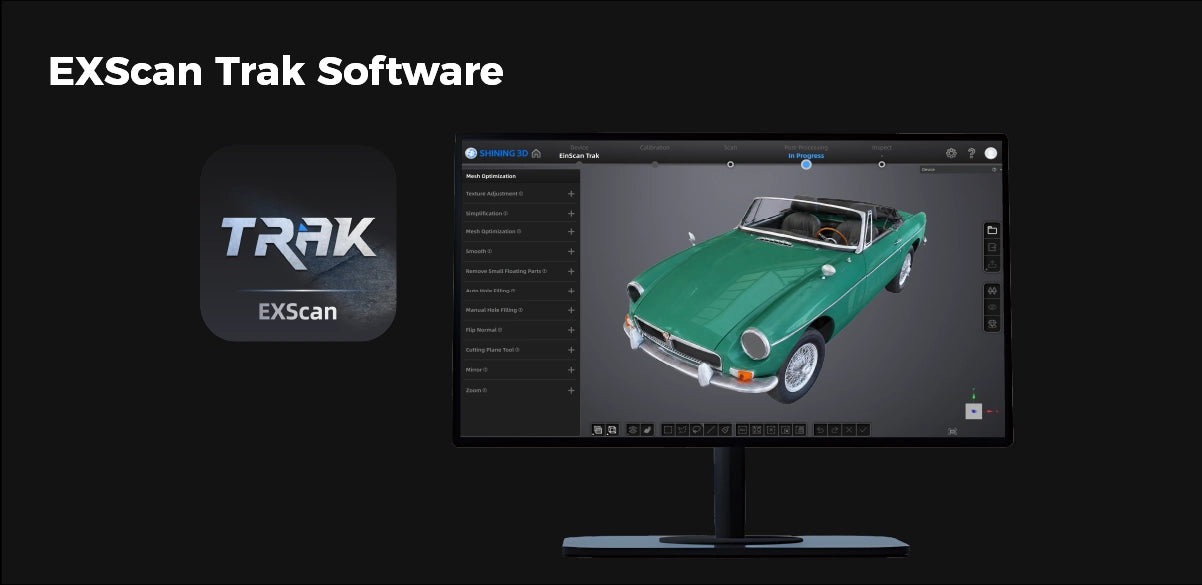The image size is (1202, 585).
Task: Expand Simplification with its plus
Action: (571, 213)
